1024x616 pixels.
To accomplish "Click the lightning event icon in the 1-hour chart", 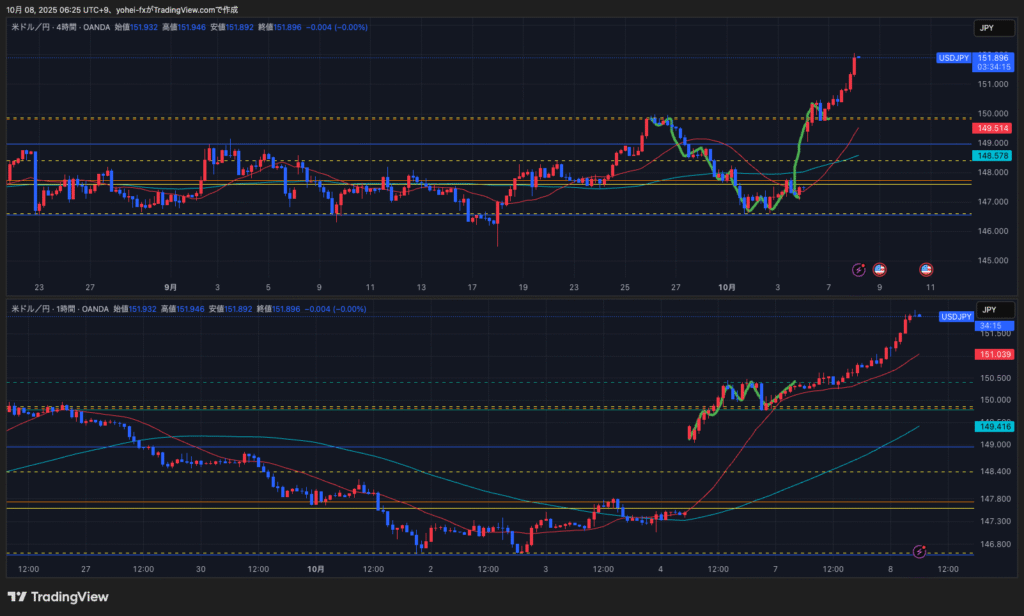I will [920, 551].
